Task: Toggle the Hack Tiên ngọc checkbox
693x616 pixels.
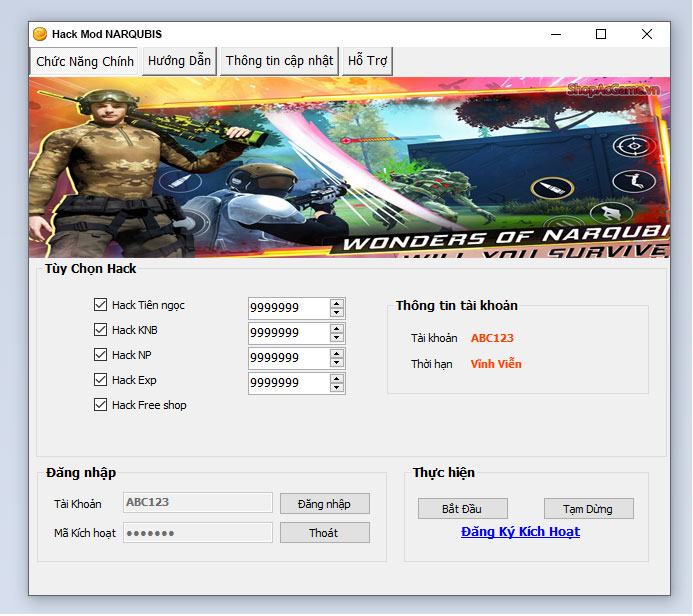Action: (100, 304)
